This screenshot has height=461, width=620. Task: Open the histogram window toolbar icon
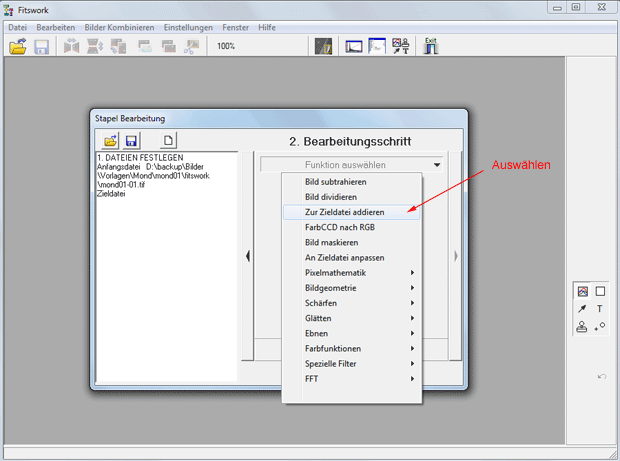353,46
